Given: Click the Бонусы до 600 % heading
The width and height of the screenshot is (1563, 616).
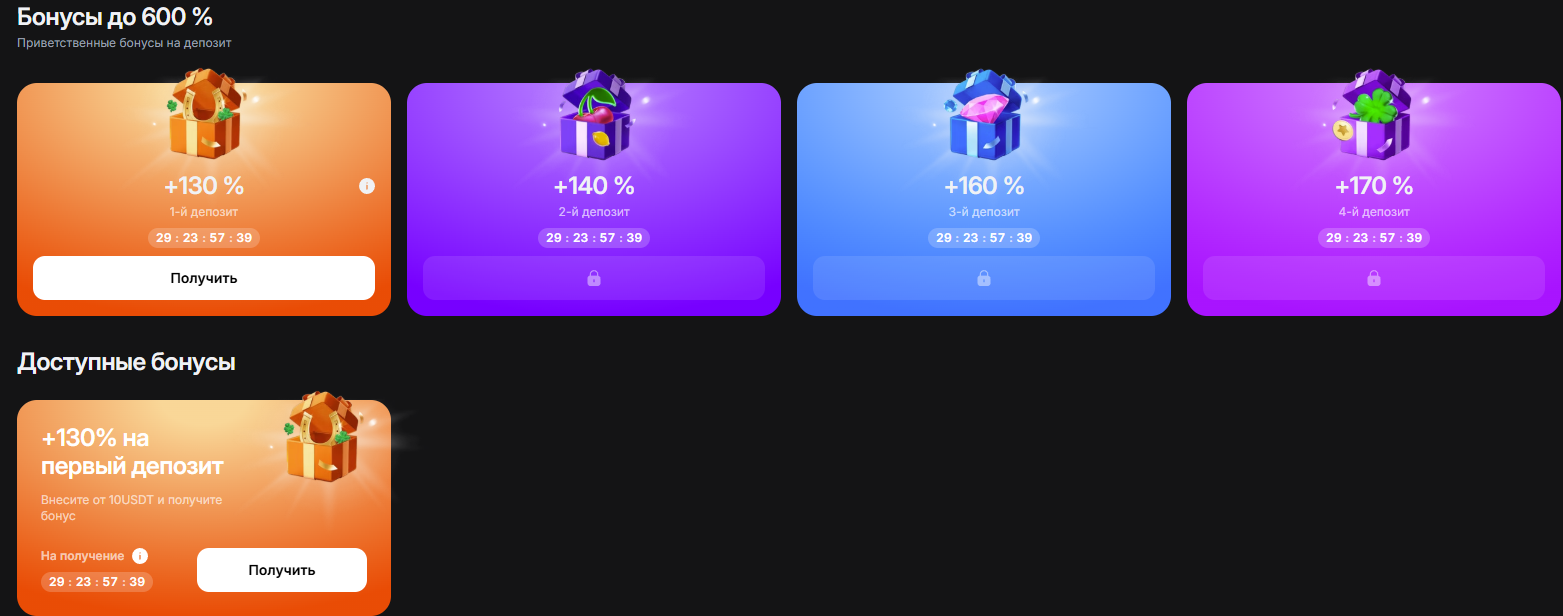Looking at the screenshot, I should tap(115, 16).
